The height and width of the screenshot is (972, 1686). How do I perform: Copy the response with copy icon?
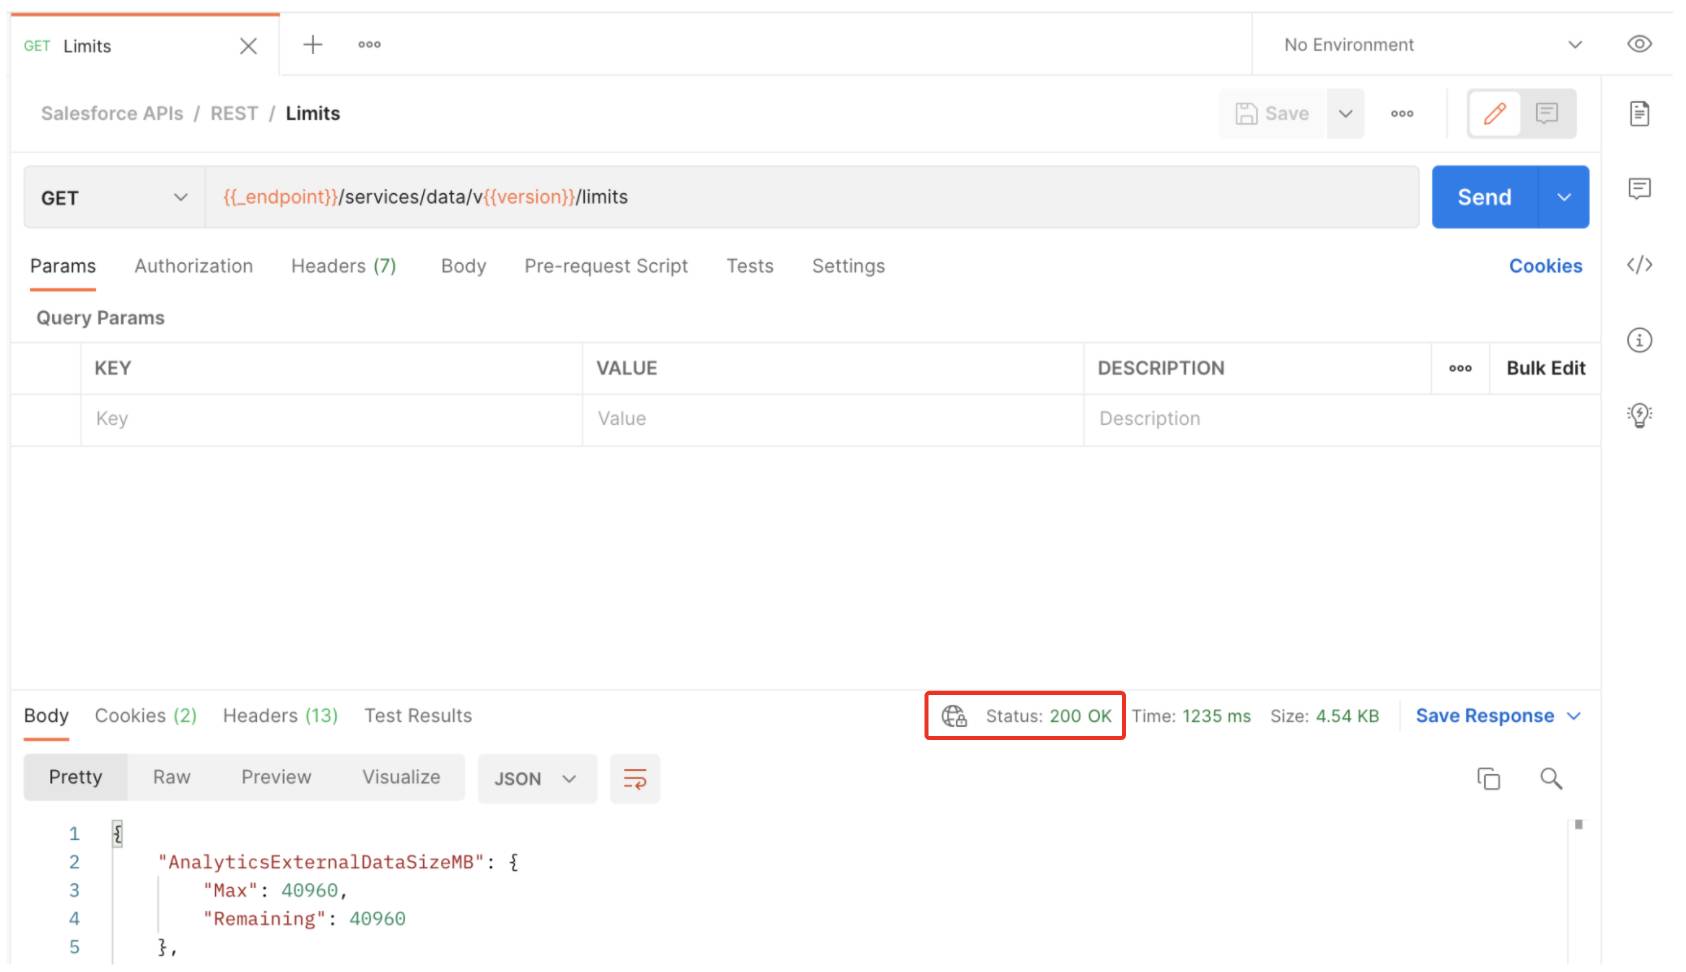point(1489,778)
